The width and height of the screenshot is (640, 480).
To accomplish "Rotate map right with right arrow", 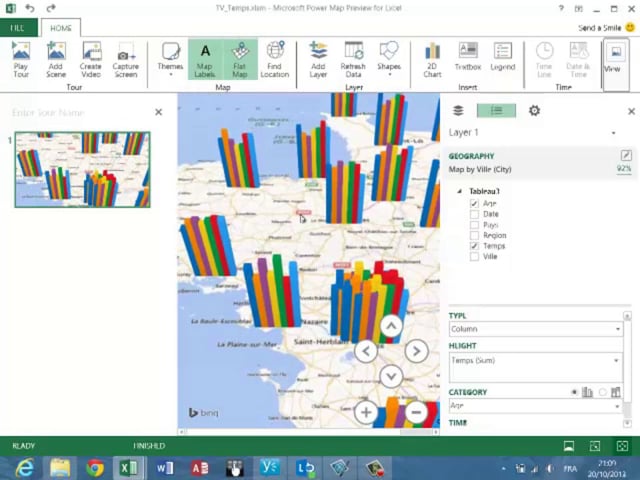I will tap(416, 351).
